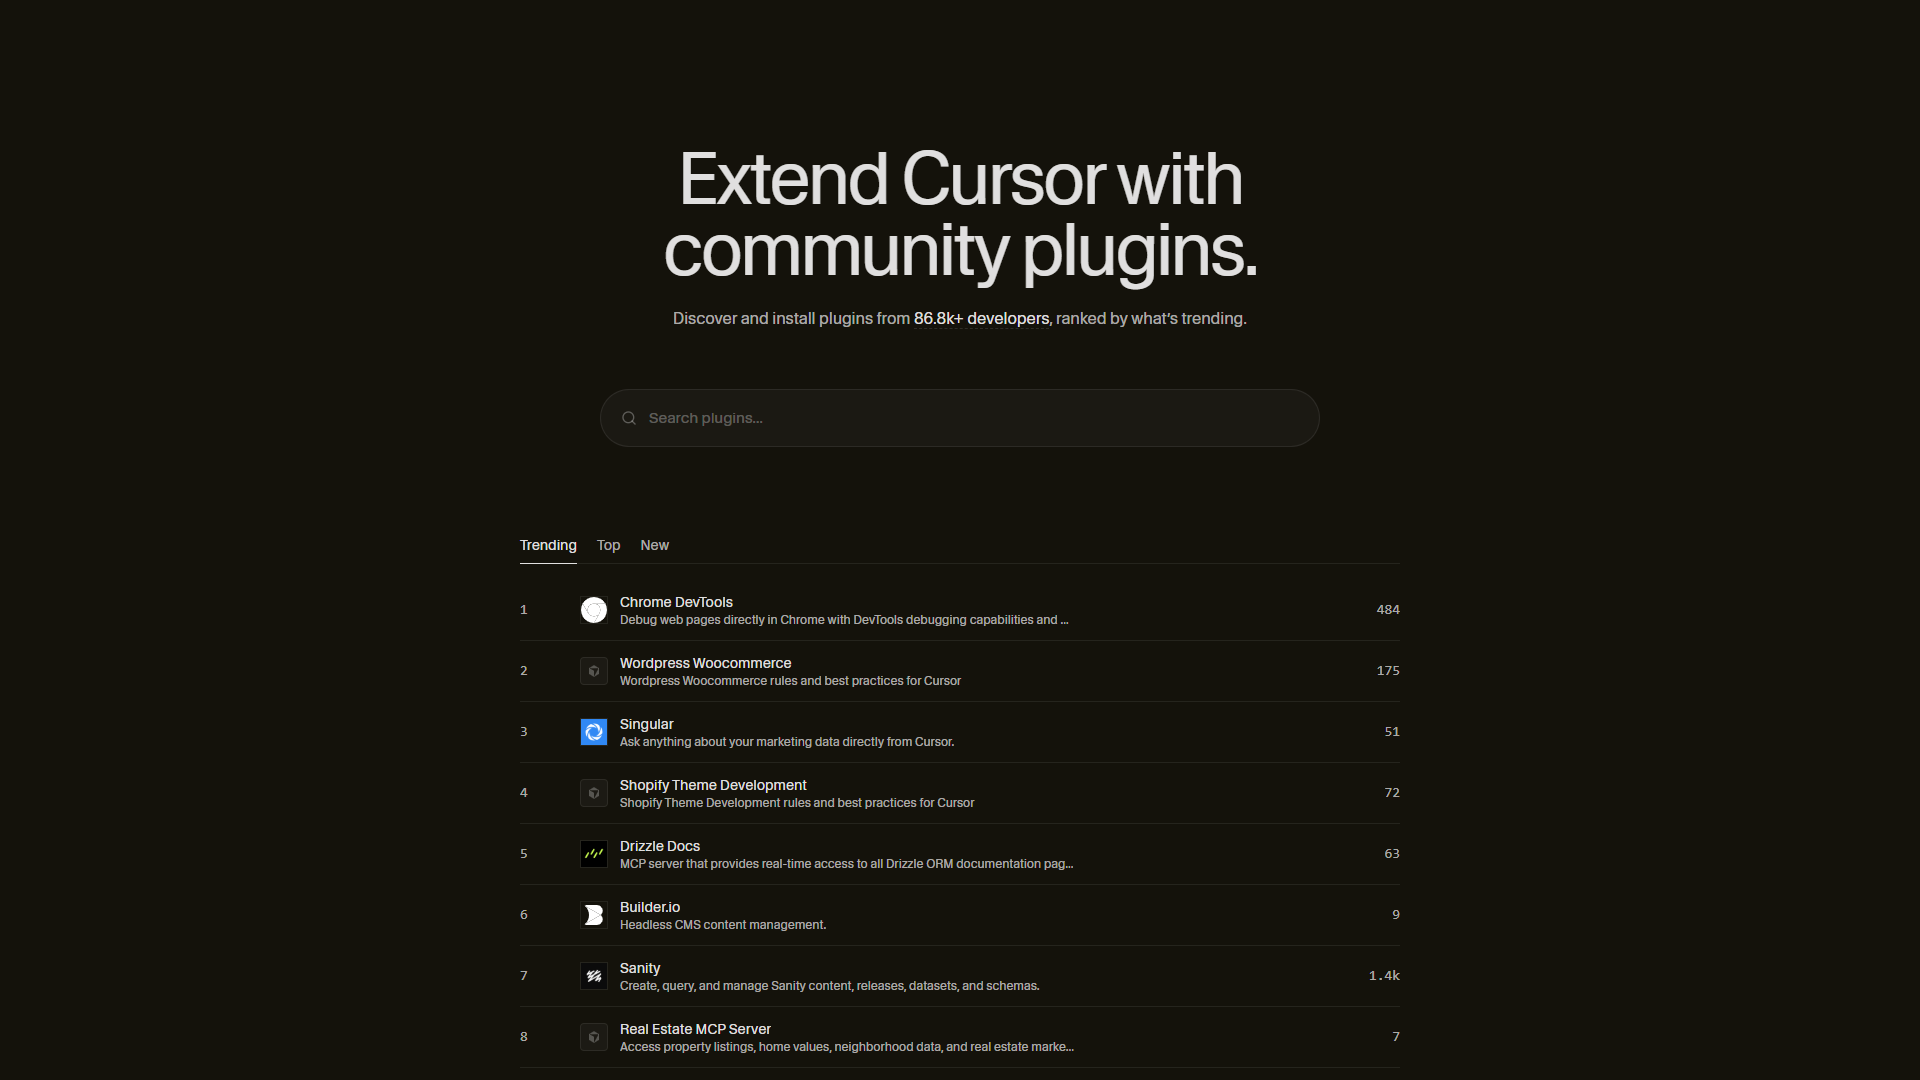Open the 86.8k+ developers link
Viewport: 1920px width, 1080px height.
coord(981,318)
